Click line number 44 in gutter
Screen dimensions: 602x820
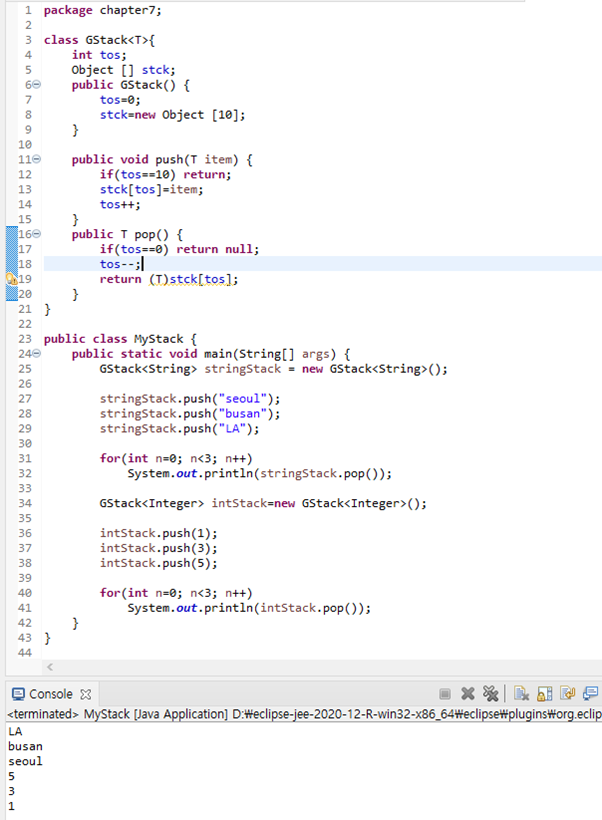tap(25, 653)
